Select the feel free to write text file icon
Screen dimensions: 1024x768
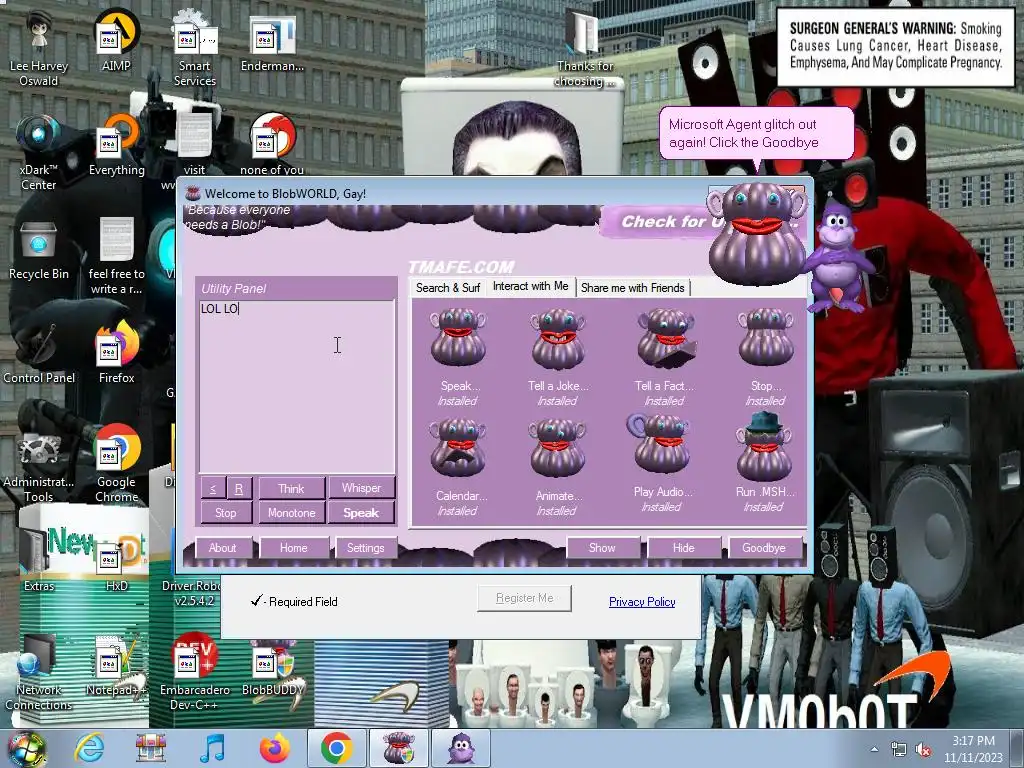tap(117, 256)
